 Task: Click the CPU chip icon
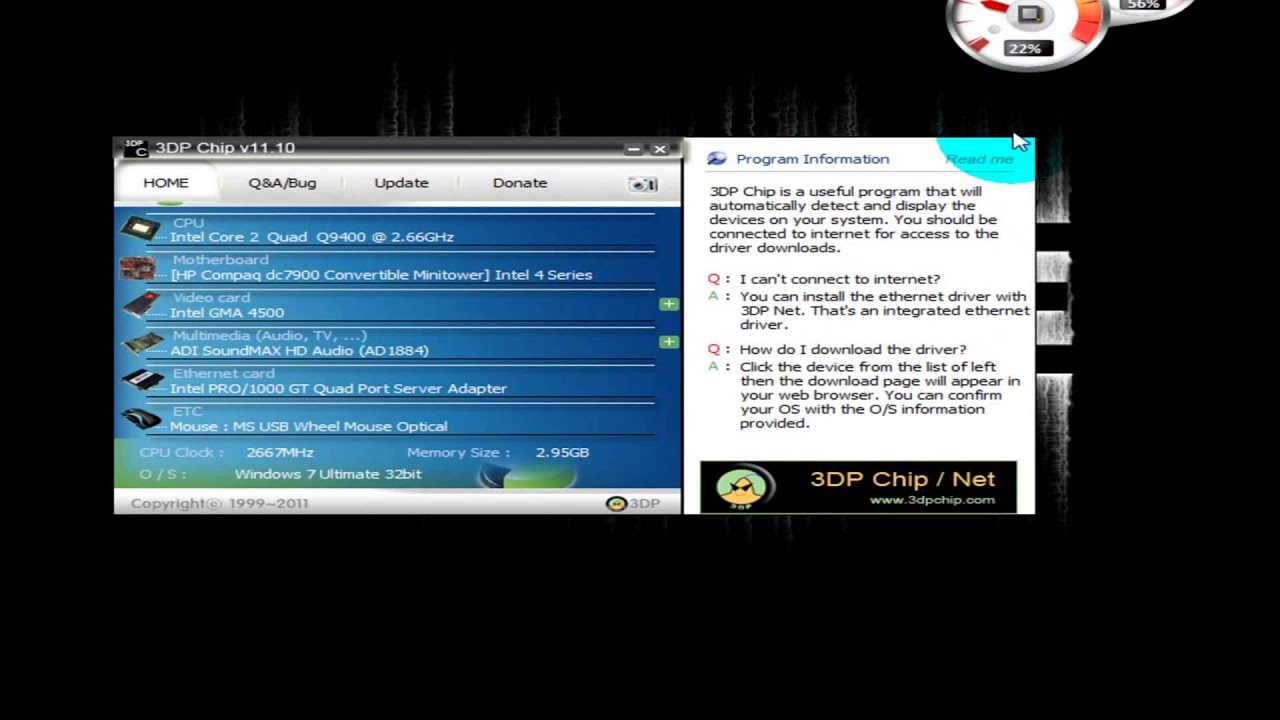click(x=140, y=230)
